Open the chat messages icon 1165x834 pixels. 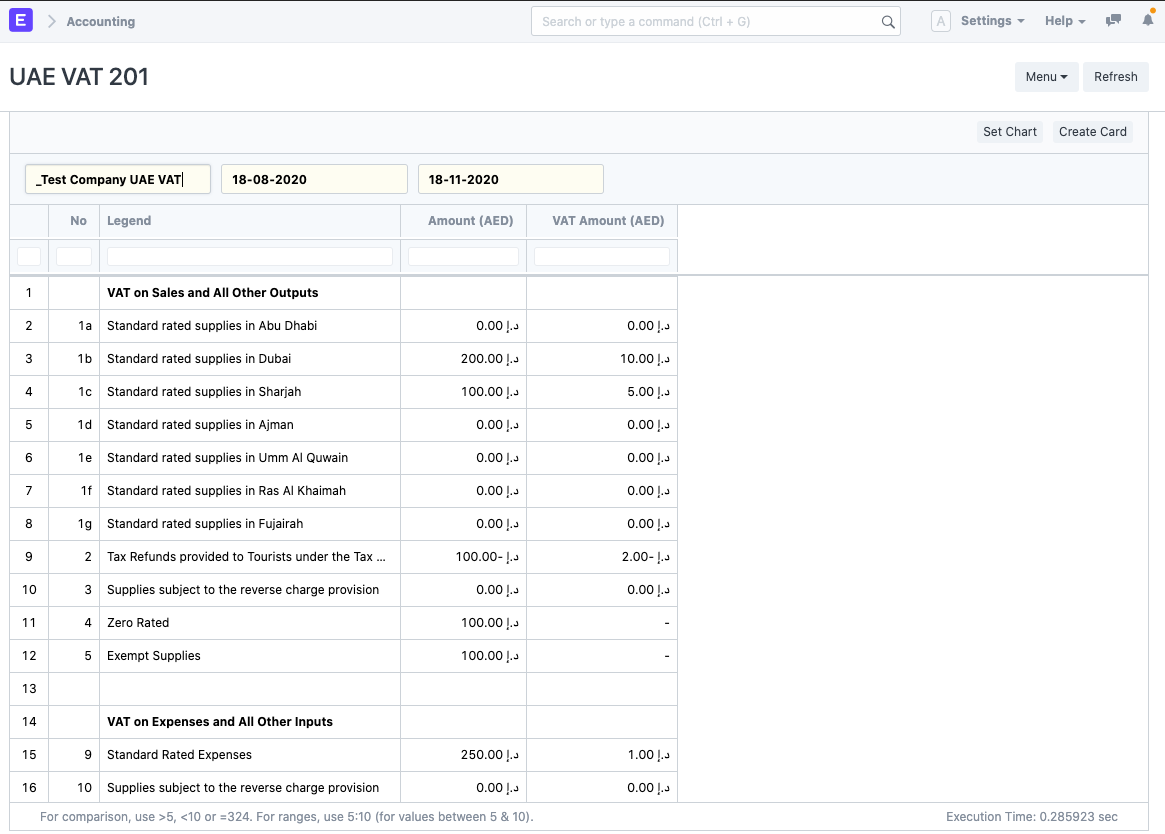point(1113,21)
